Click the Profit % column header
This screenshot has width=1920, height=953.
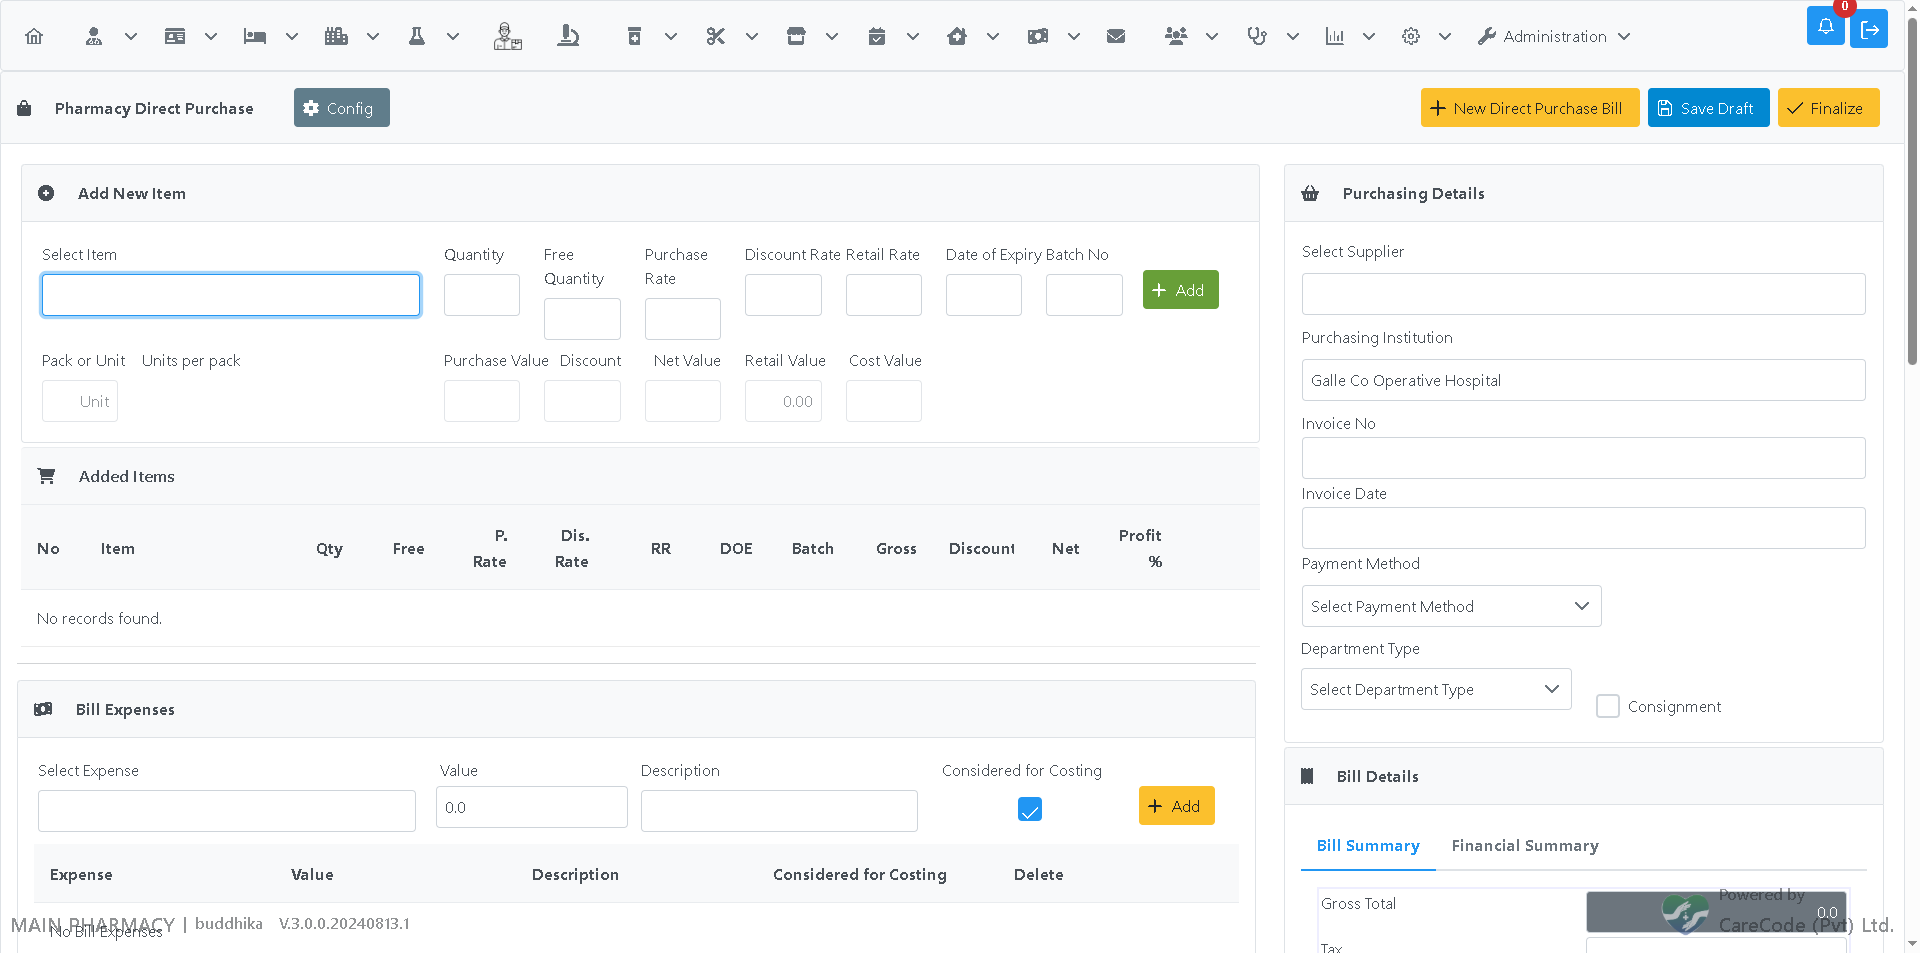pos(1140,548)
